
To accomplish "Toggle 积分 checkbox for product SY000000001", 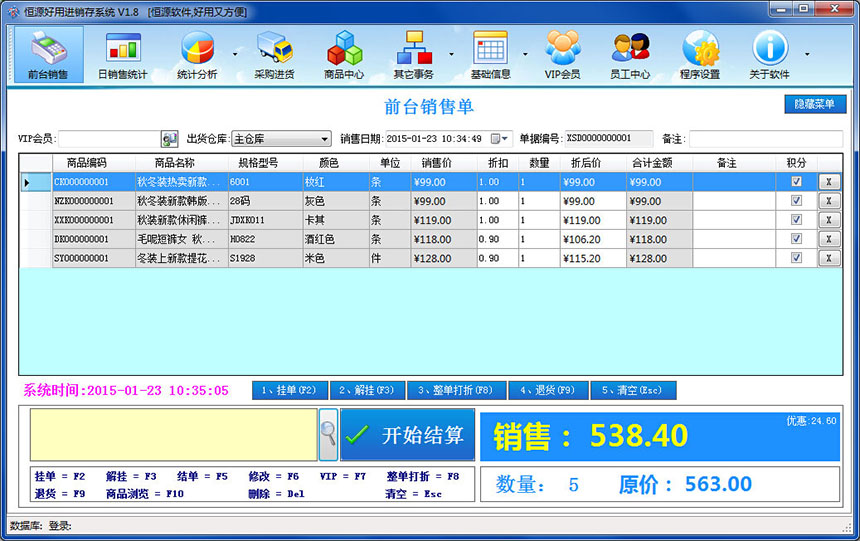I will pyautogui.click(x=796, y=258).
